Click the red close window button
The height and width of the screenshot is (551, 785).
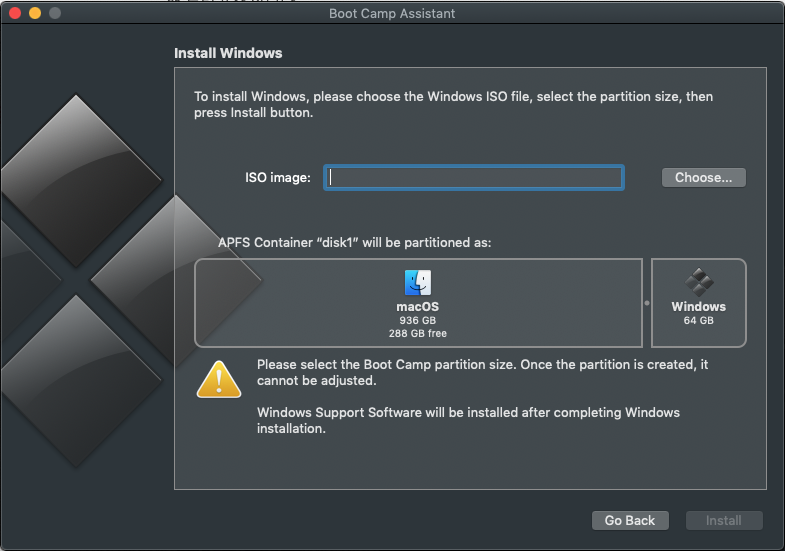tap(15, 13)
